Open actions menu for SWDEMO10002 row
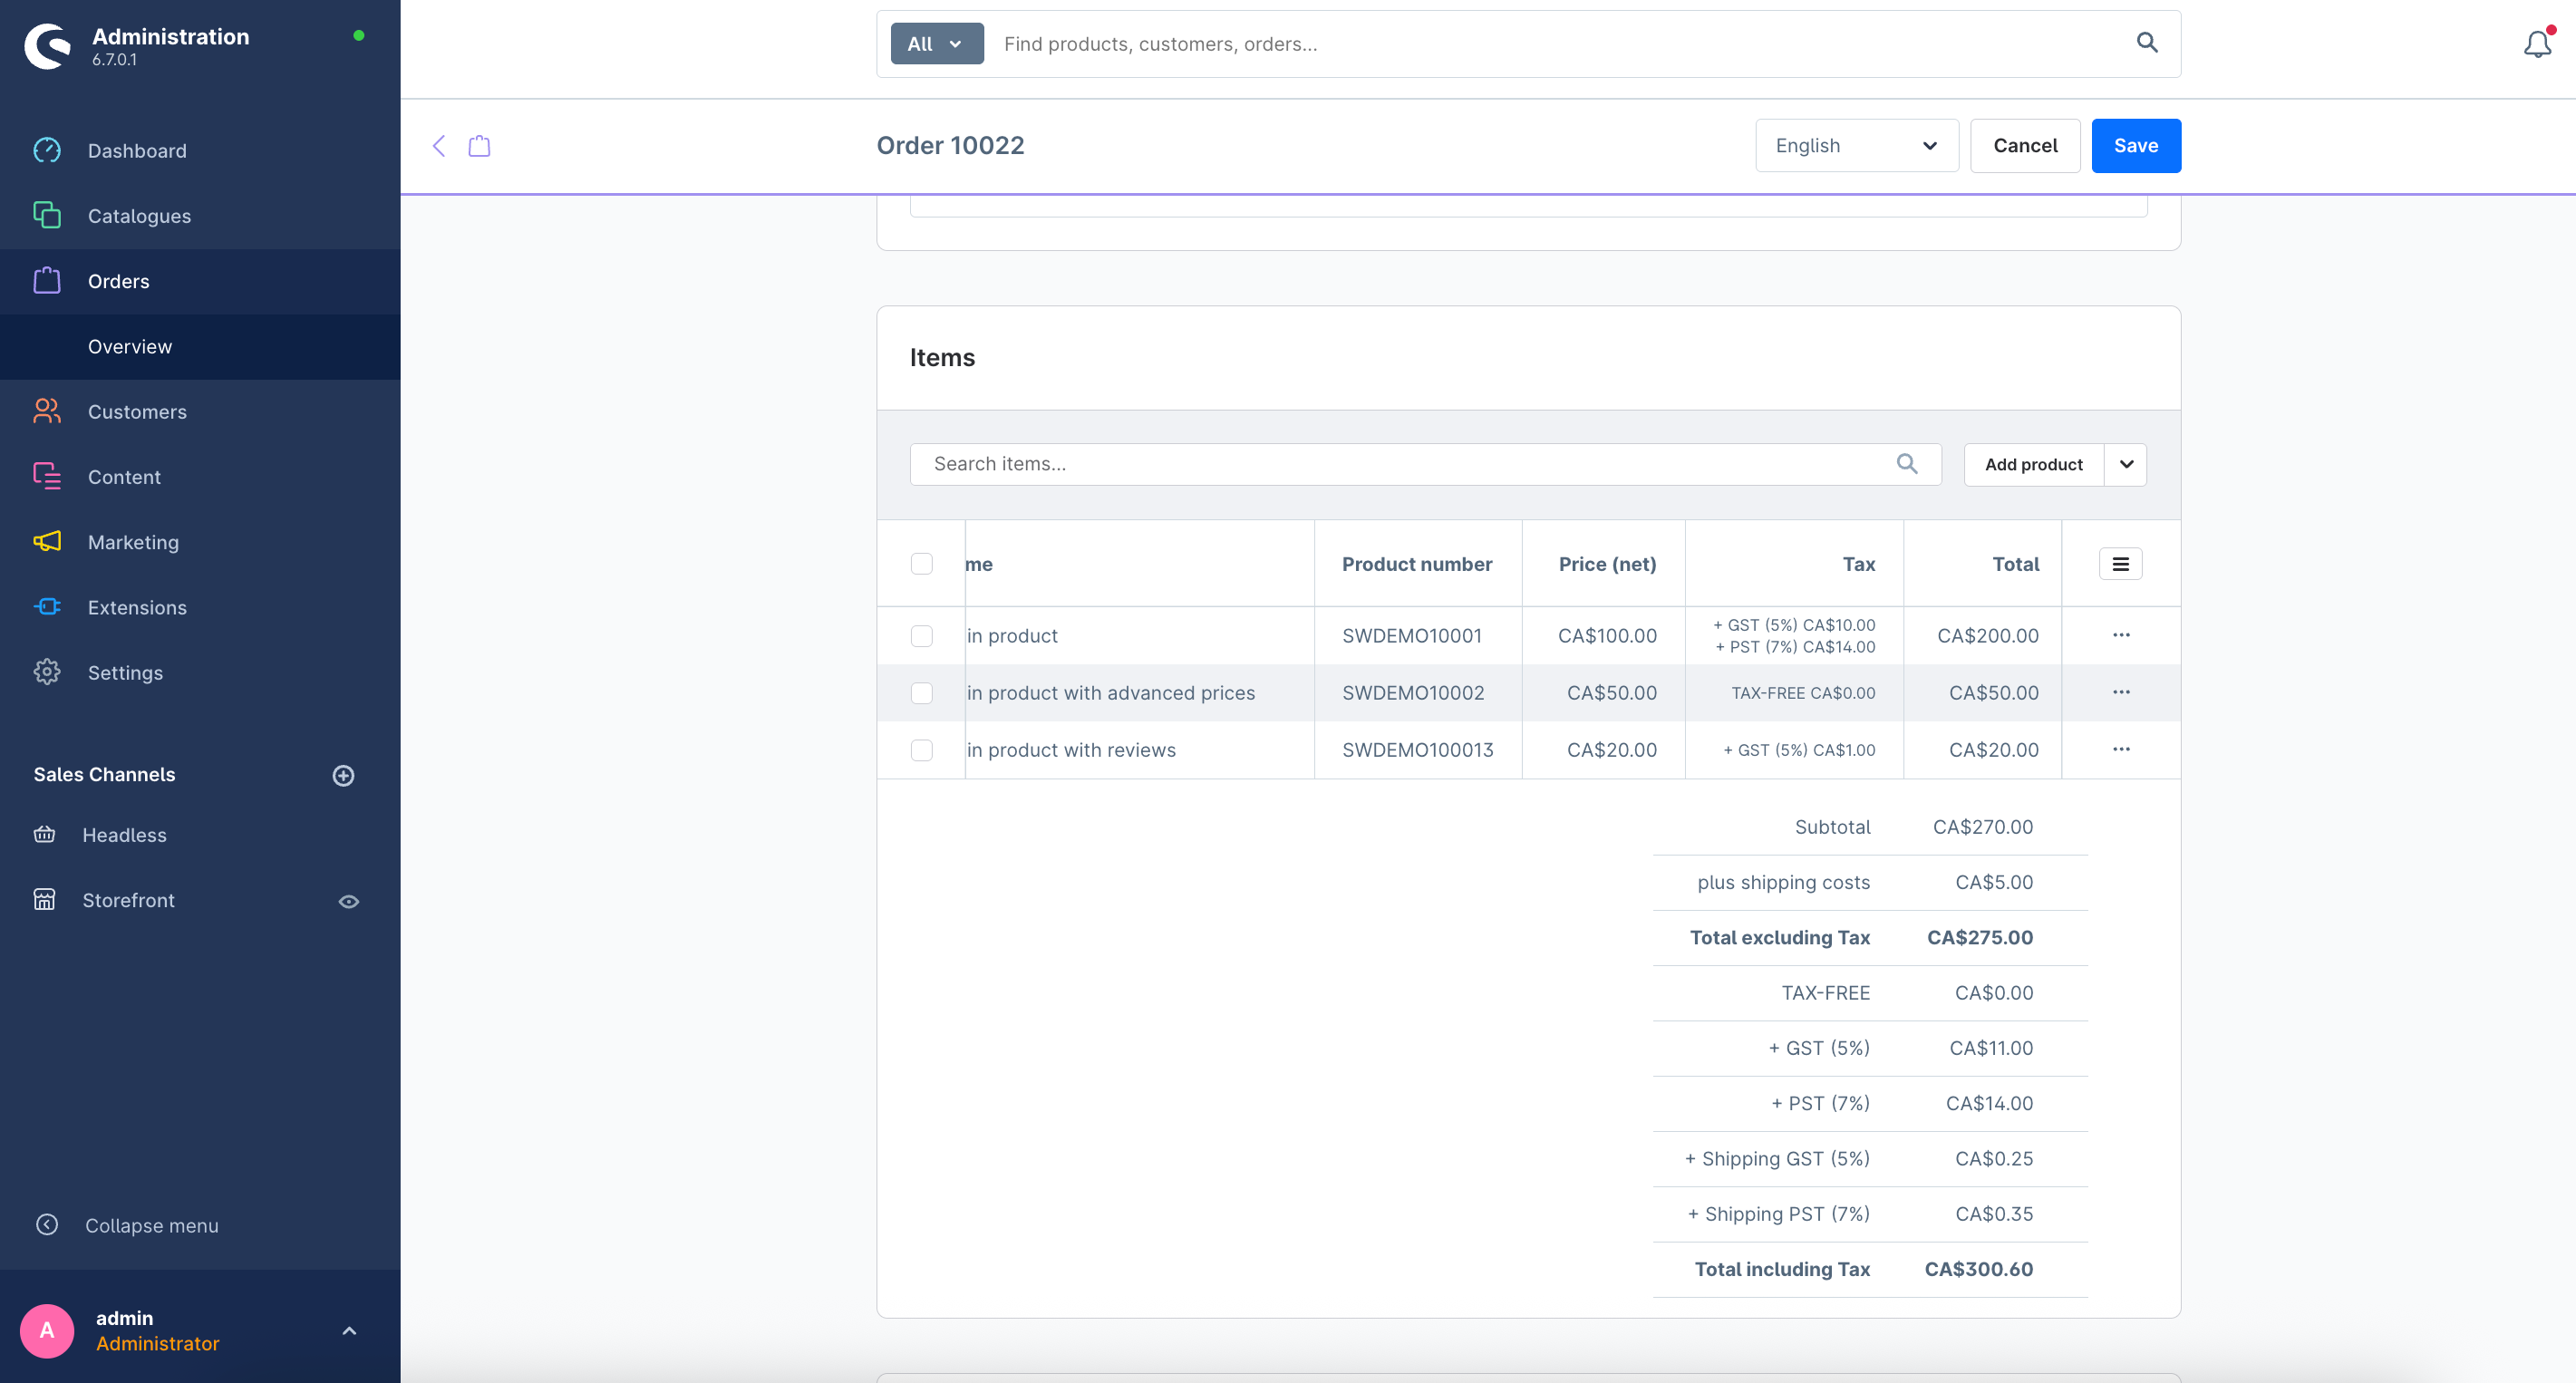 [x=2121, y=692]
